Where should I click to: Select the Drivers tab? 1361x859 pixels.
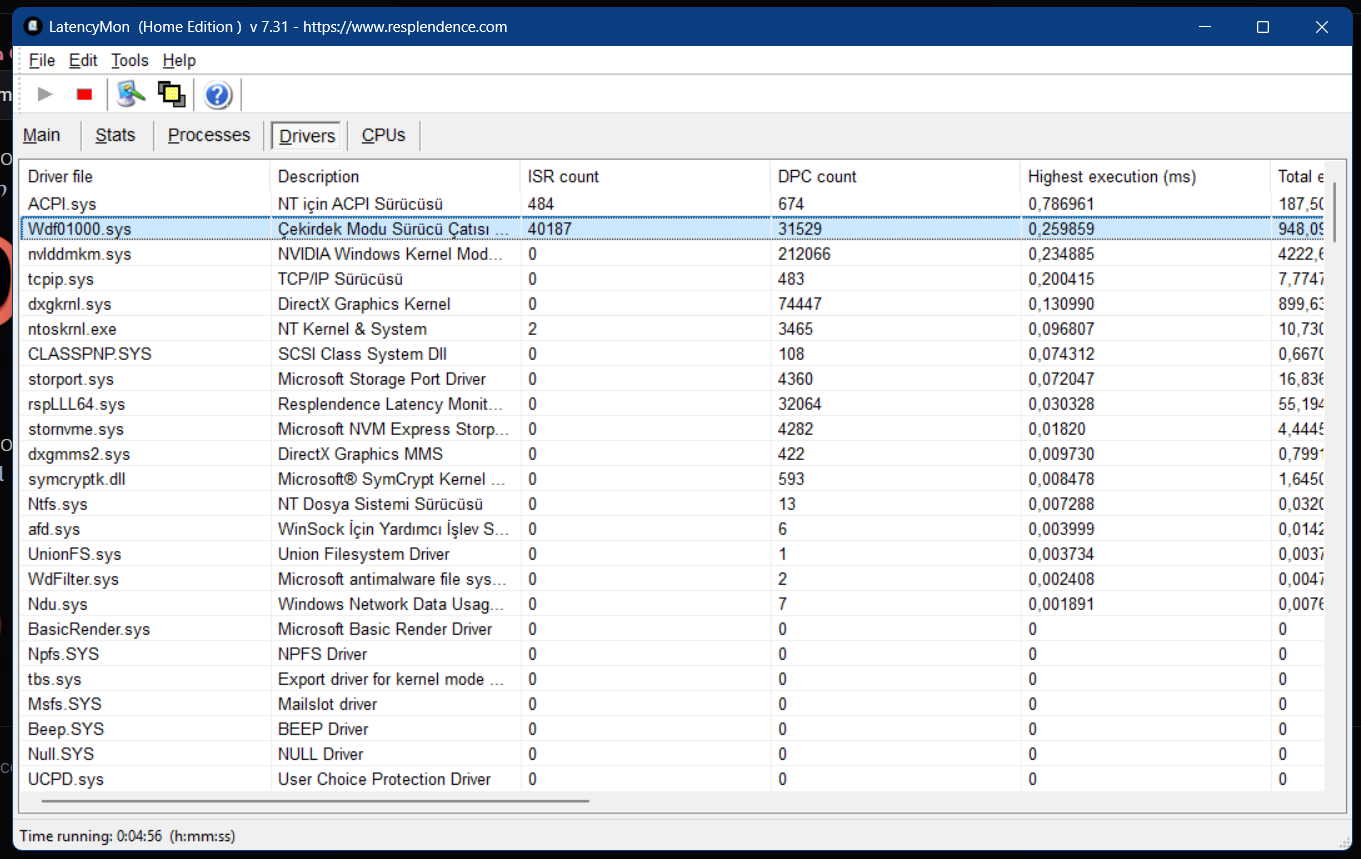click(307, 135)
